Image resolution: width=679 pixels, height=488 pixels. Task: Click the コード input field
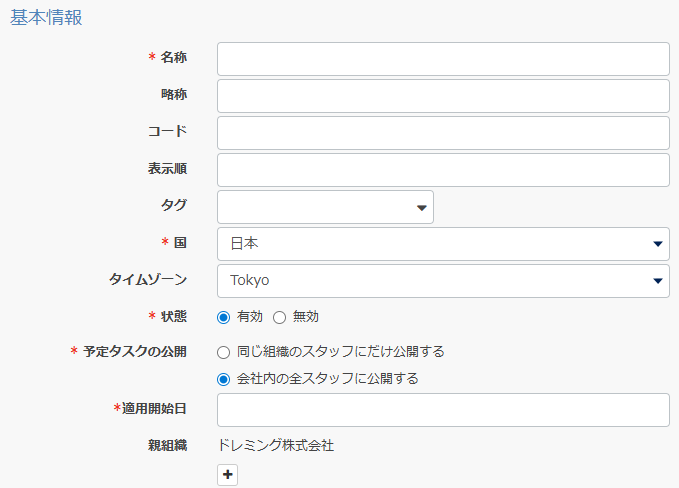click(x=443, y=133)
